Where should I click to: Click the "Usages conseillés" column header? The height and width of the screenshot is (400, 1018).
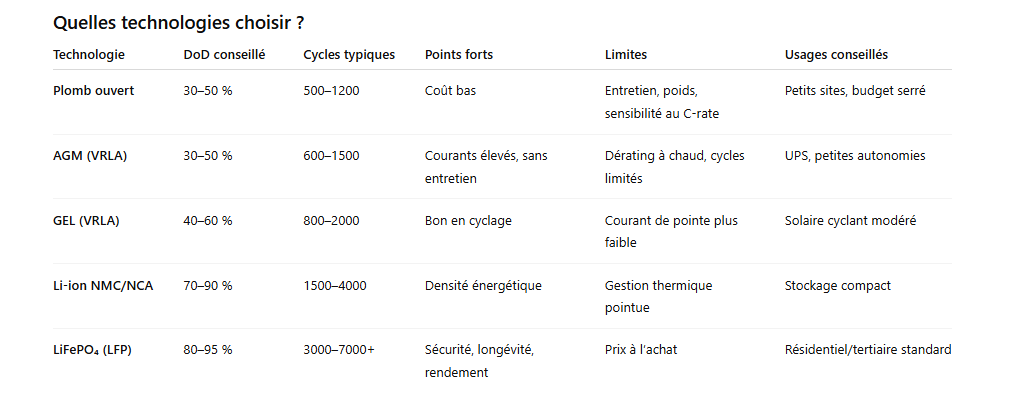(836, 55)
